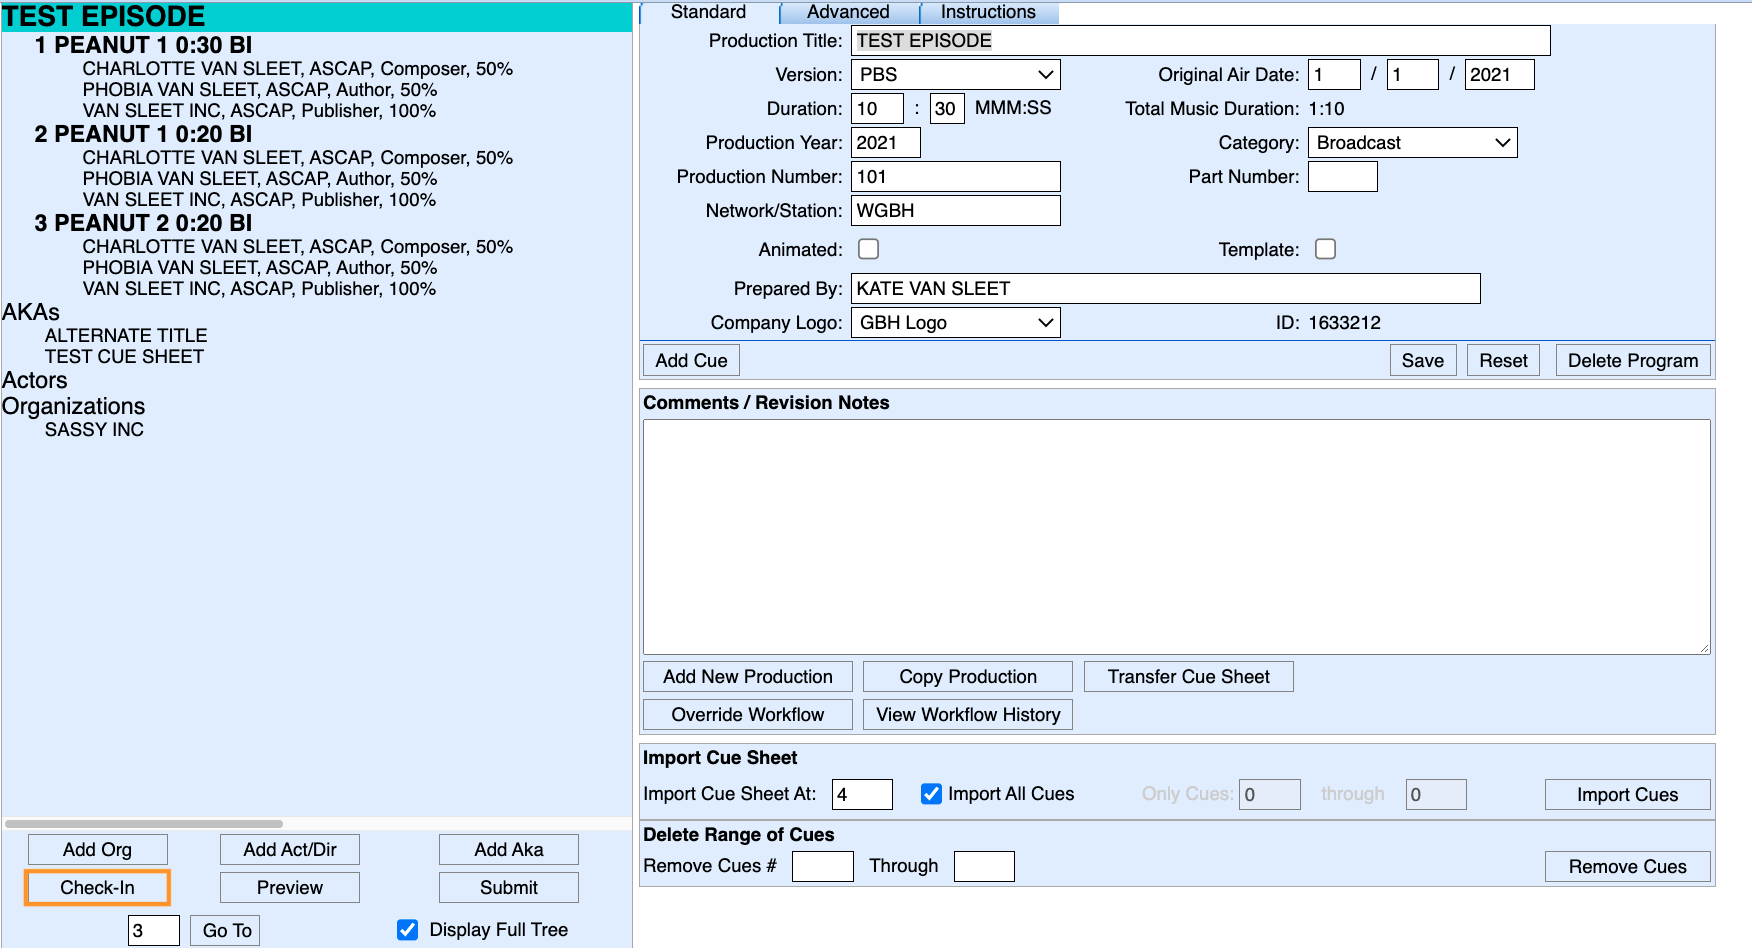Click Original Air Date month field
This screenshot has height=948, width=1752.
coord(1334,75)
